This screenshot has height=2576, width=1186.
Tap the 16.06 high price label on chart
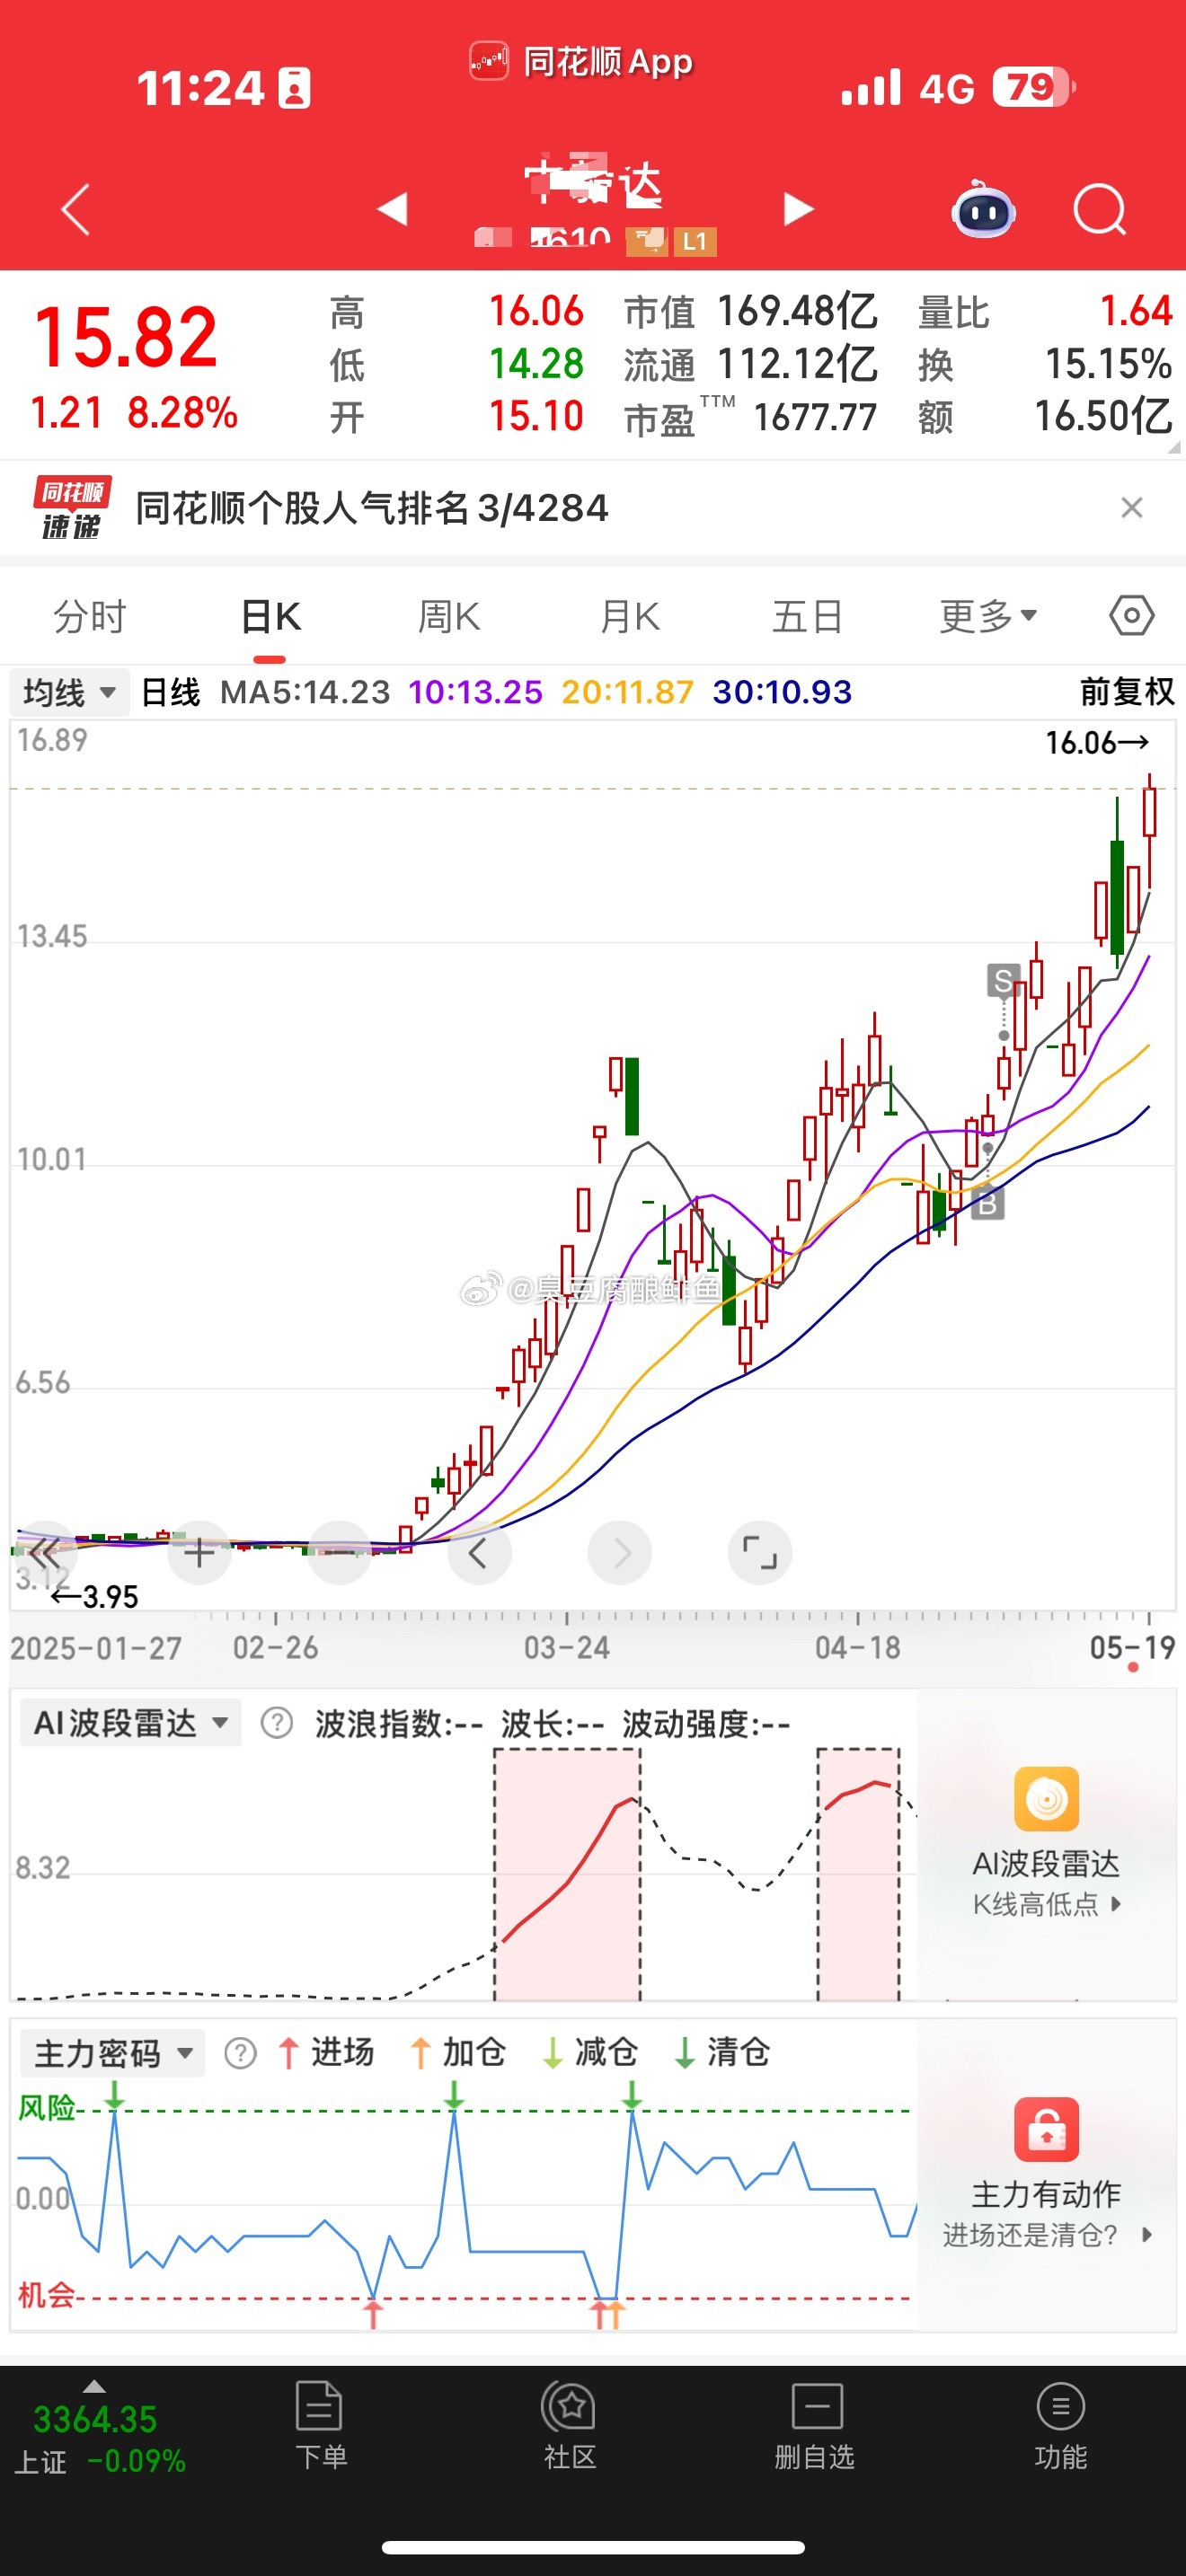pyautogui.click(x=1097, y=743)
